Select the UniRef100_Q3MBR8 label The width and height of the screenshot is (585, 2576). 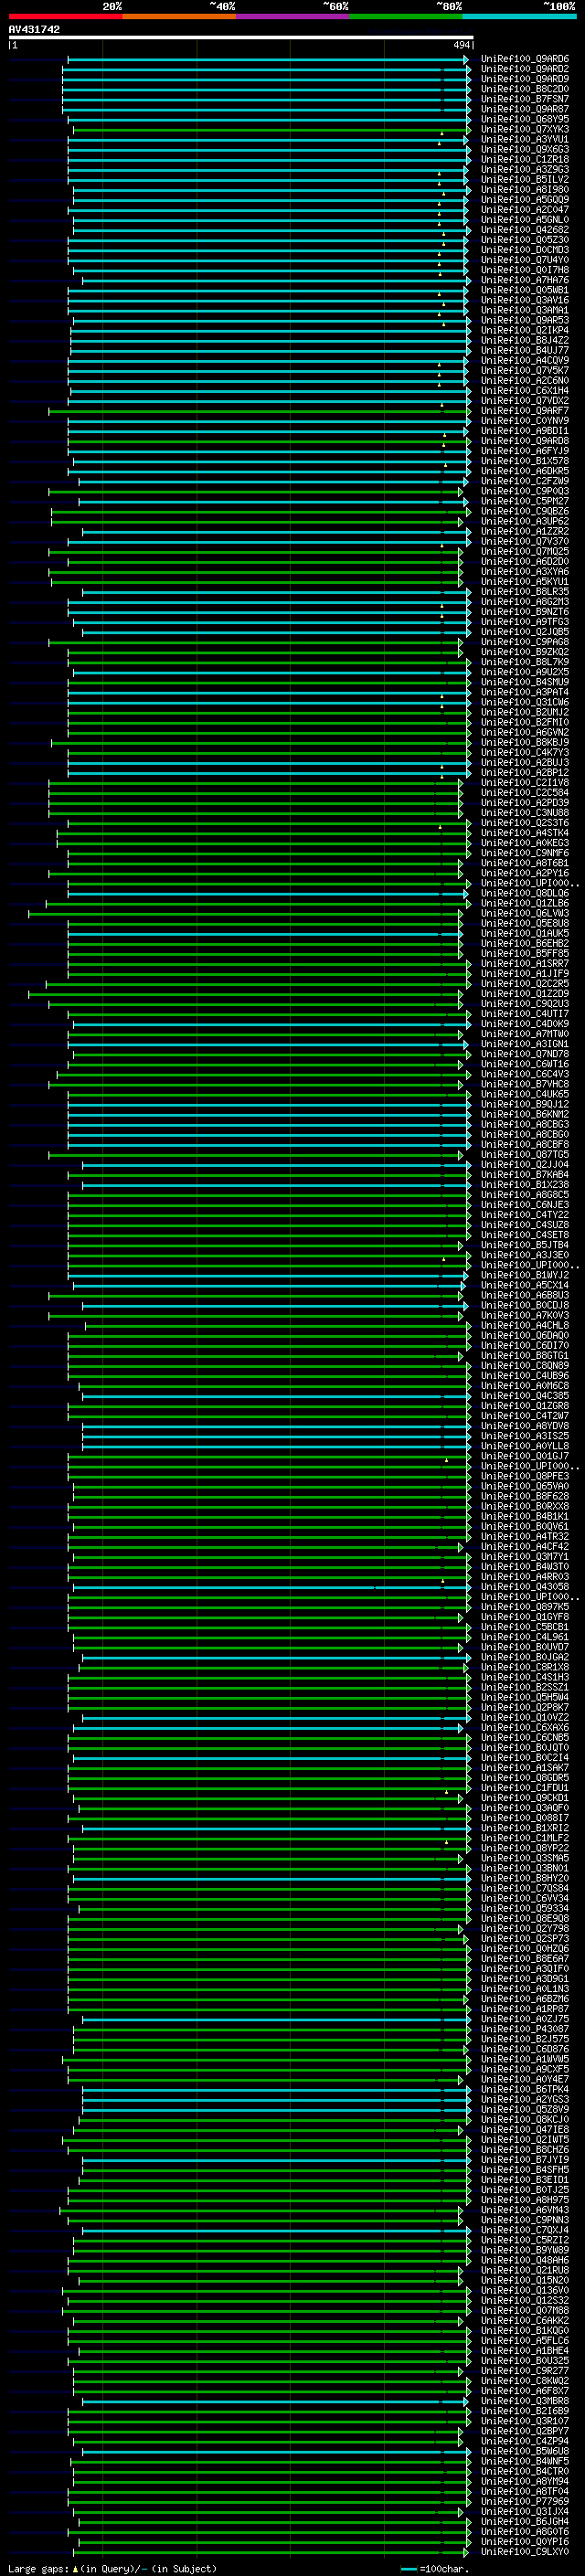pyautogui.click(x=524, y=2401)
